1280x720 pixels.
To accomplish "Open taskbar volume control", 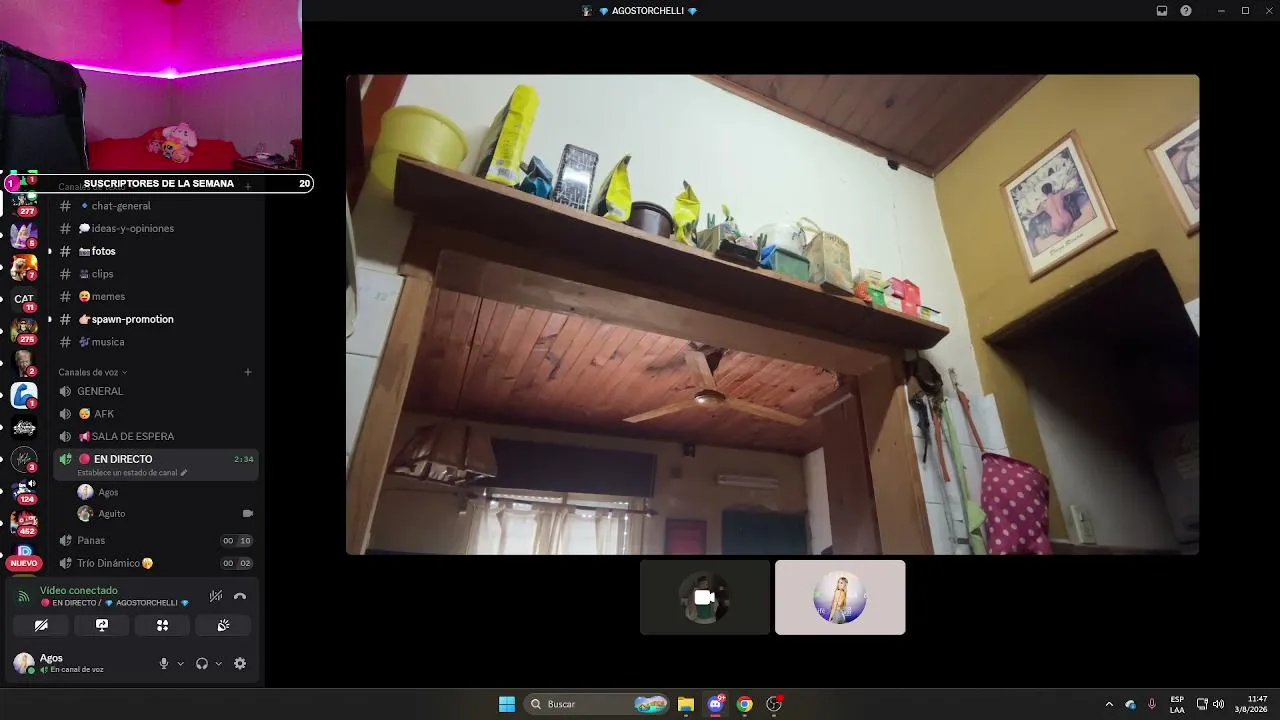I will pyautogui.click(x=1218, y=704).
